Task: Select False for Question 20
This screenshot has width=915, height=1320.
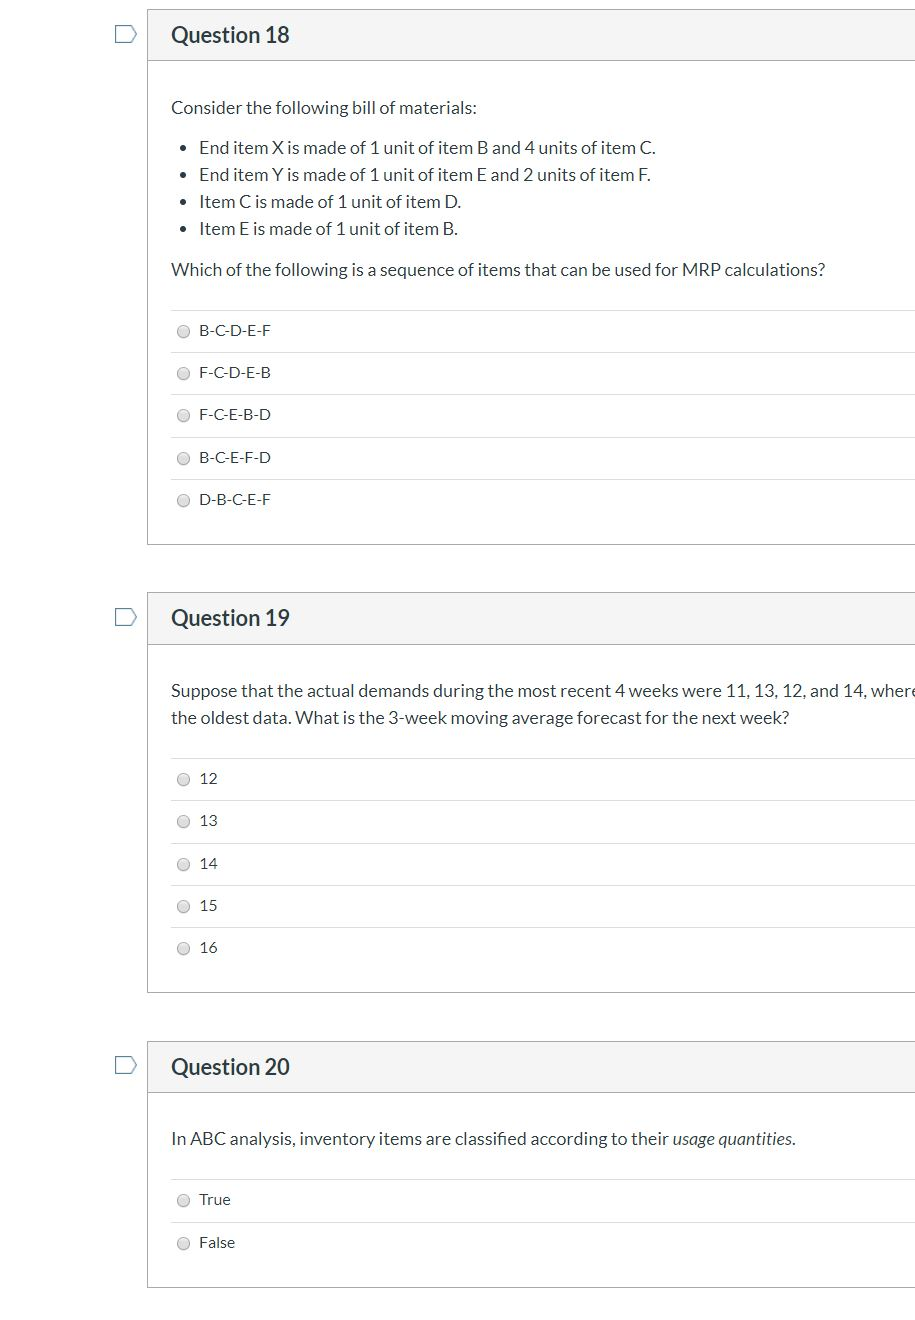Action: [x=183, y=1242]
